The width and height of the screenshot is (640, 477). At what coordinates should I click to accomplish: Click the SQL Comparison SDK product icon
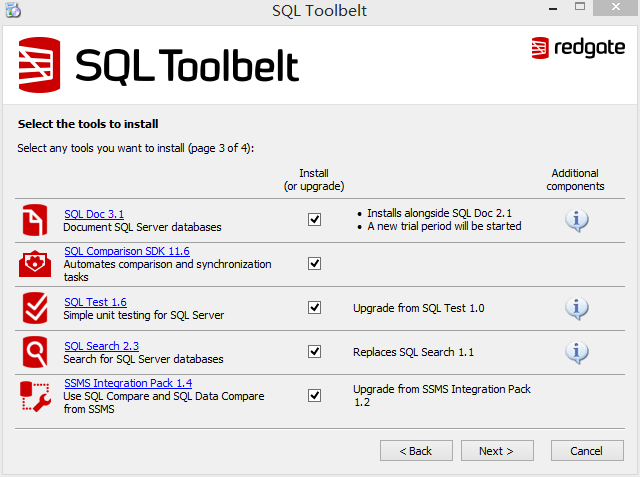(35, 264)
